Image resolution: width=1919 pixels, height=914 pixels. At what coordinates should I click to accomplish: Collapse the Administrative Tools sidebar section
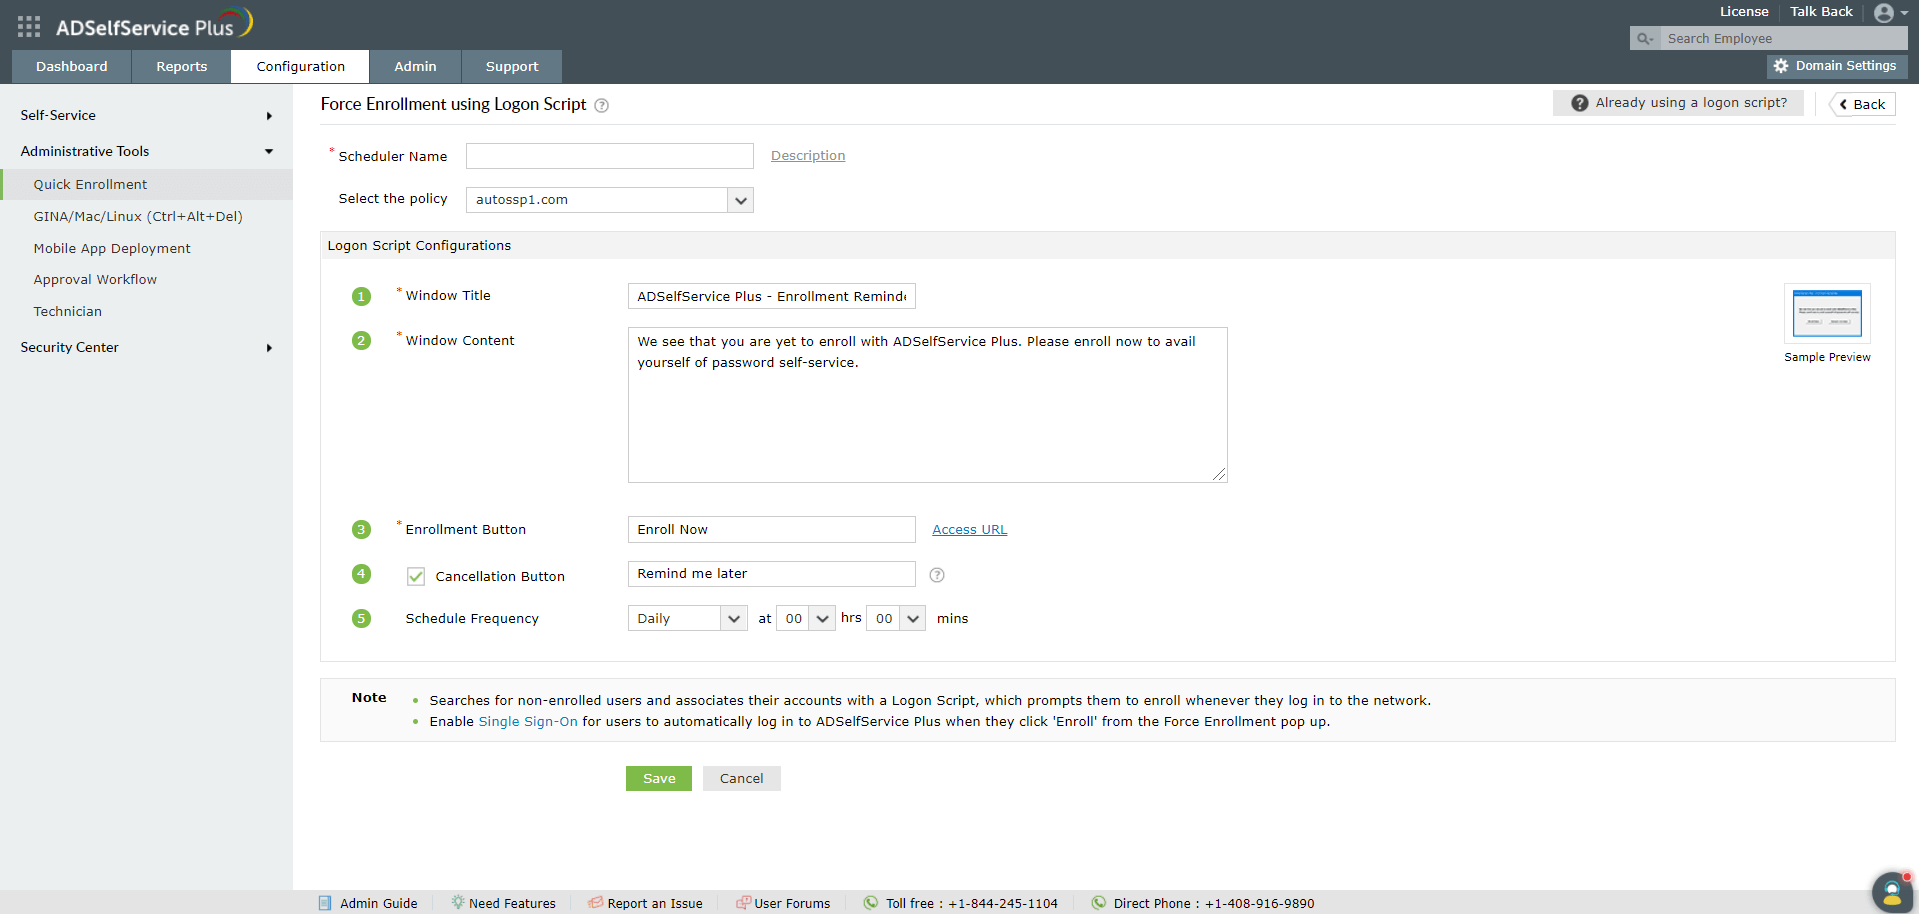click(x=146, y=152)
